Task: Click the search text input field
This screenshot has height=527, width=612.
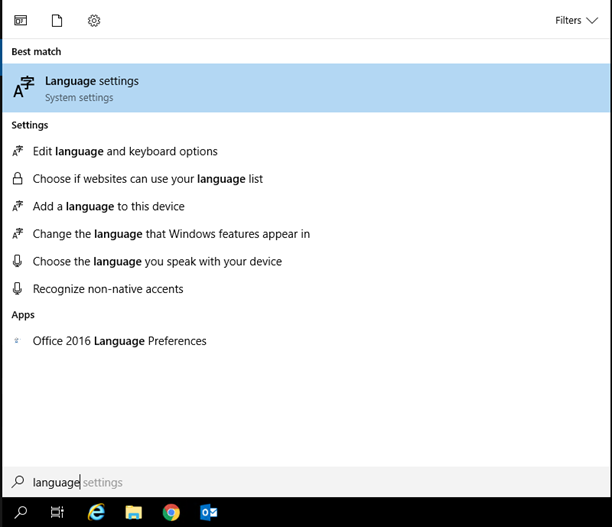Action: point(300,482)
